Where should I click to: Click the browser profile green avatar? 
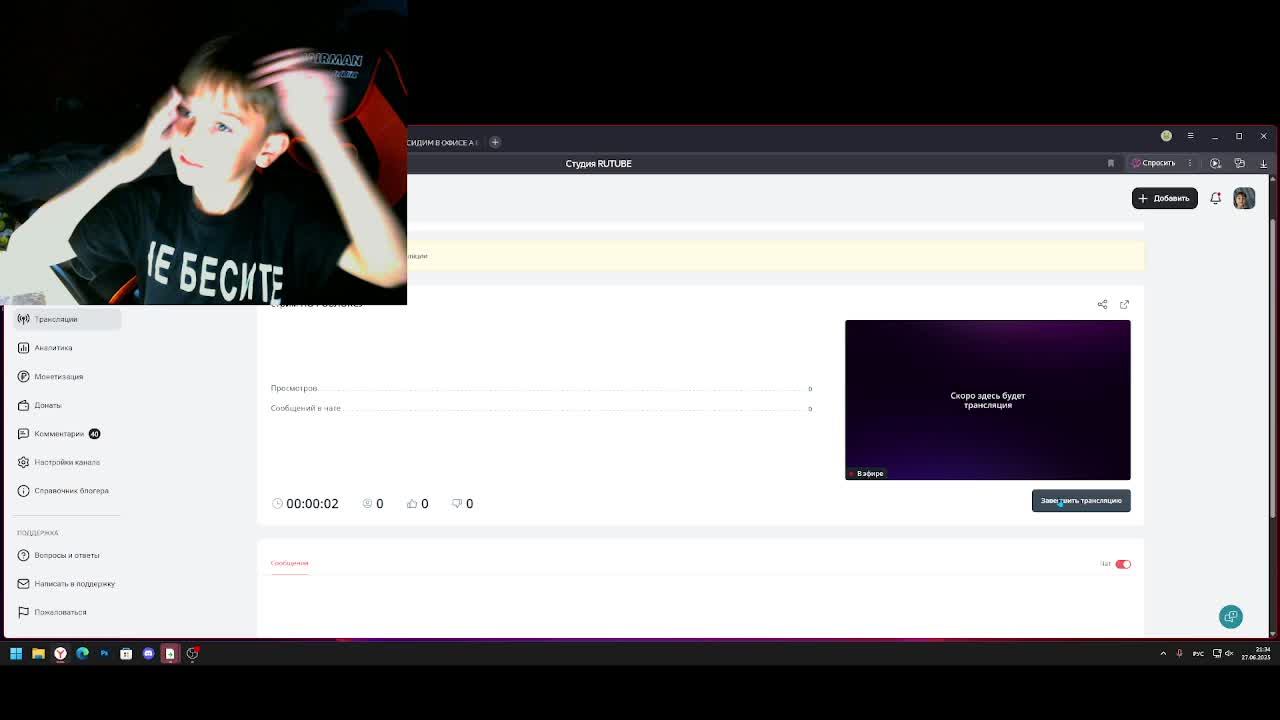[x=1166, y=136]
